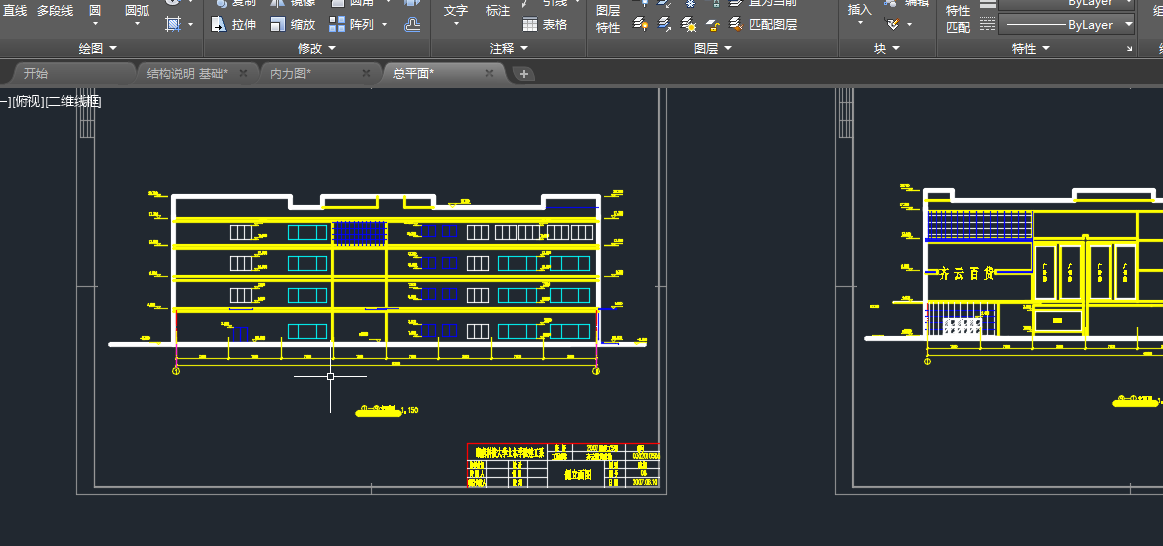The image size is (1163, 546).
Task: Click the linetype icon beside ByLayer
Action: coord(987,24)
